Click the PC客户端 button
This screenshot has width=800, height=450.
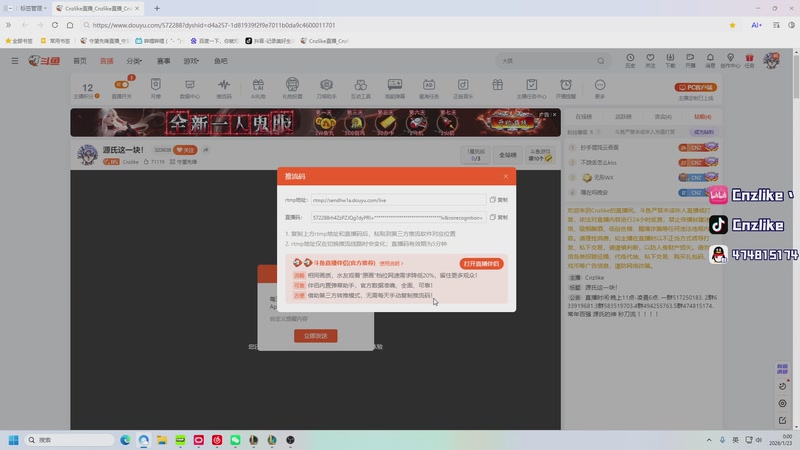click(696, 87)
